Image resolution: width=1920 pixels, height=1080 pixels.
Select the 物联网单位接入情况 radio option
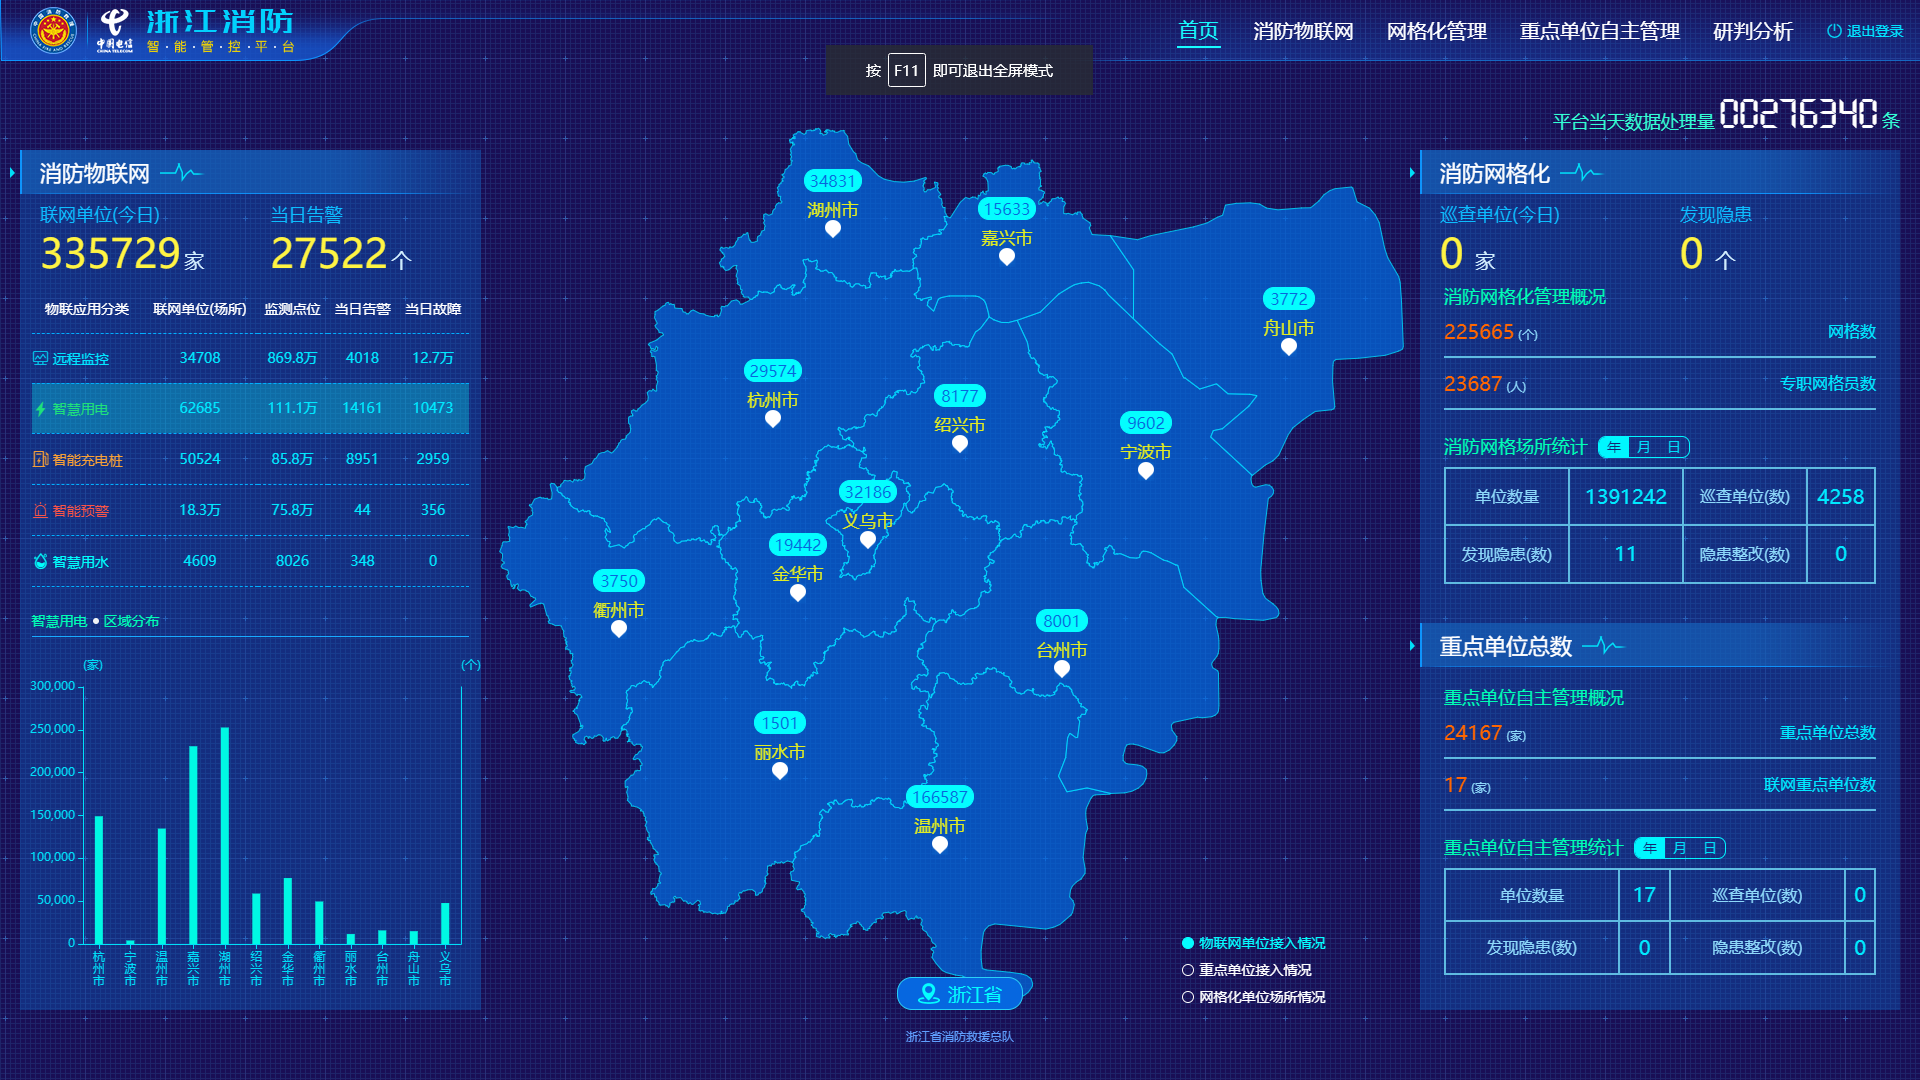(x=1188, y=943)
